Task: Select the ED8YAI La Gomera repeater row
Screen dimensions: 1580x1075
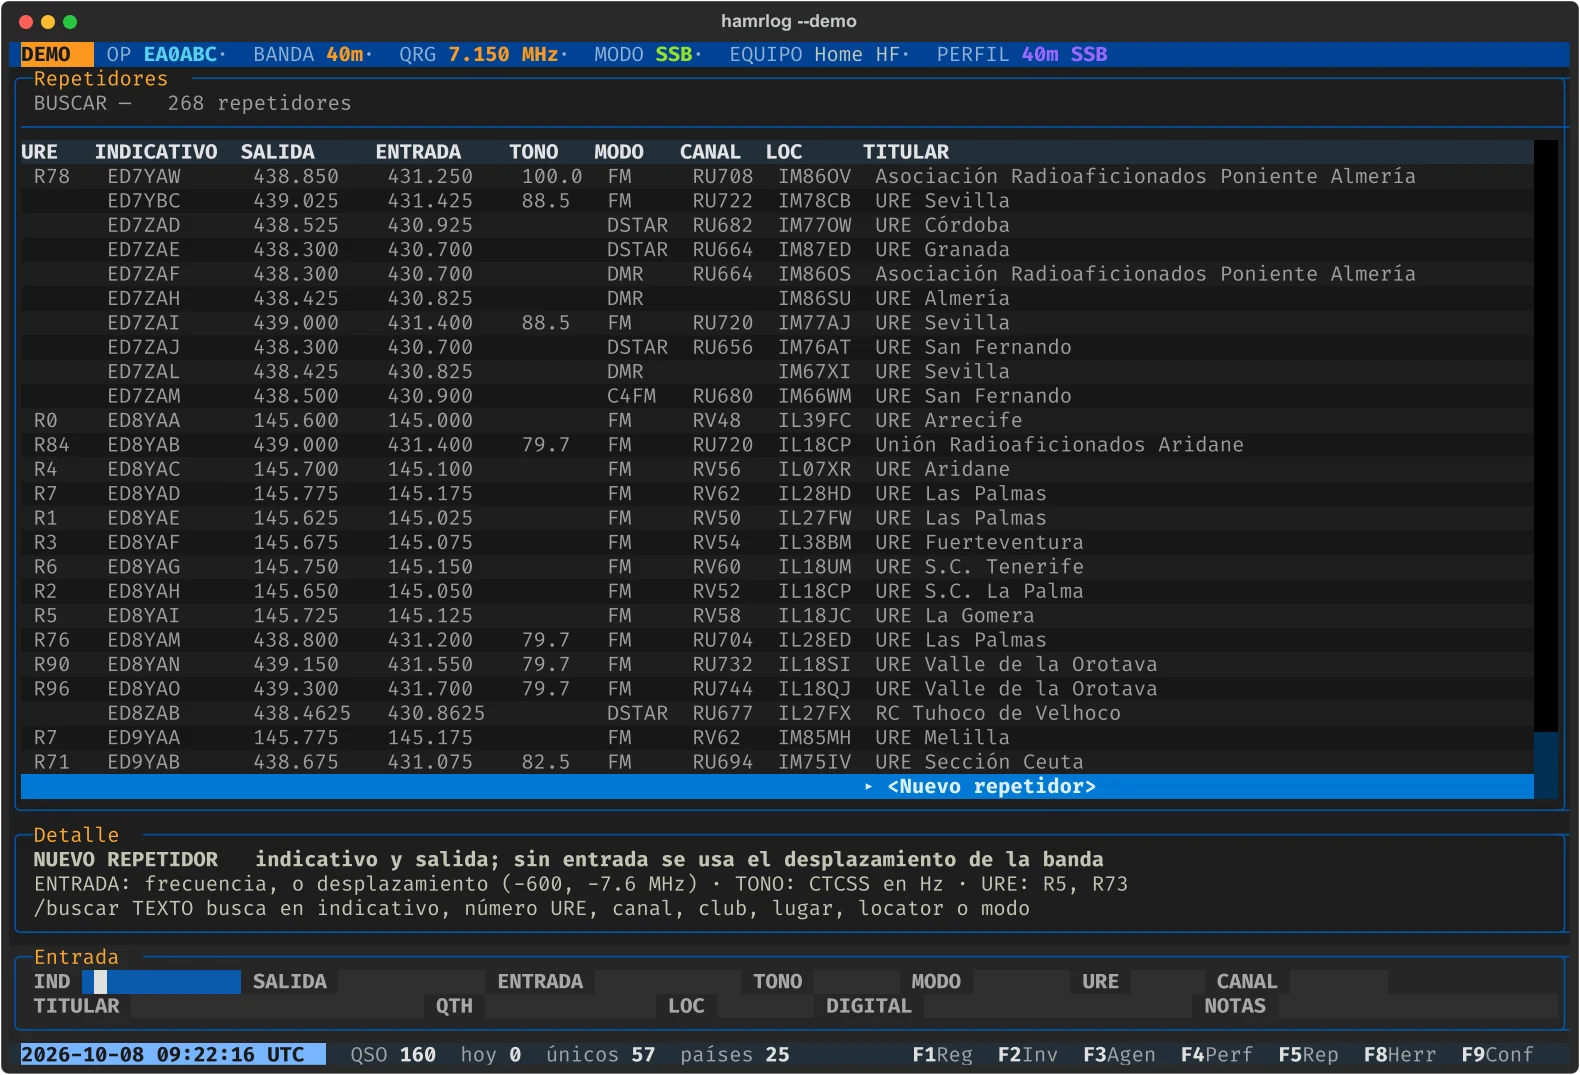Action: (x=777, y=616)
